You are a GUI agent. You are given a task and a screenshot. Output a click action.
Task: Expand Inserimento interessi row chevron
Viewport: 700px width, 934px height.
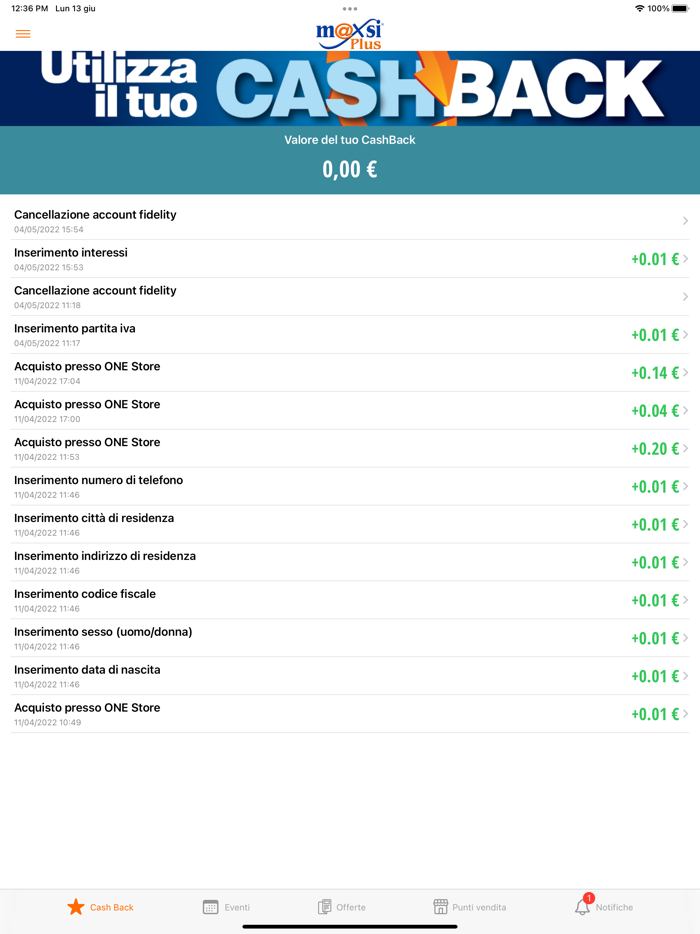pos(685,259)
